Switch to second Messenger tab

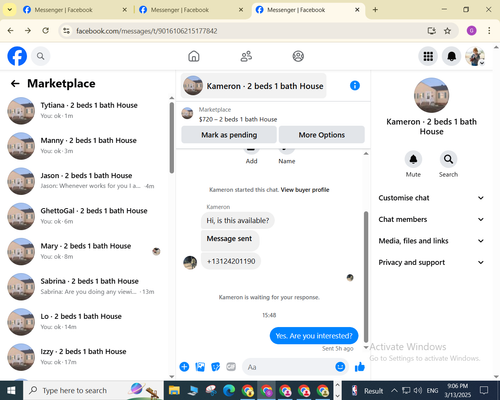pos(191,10)
